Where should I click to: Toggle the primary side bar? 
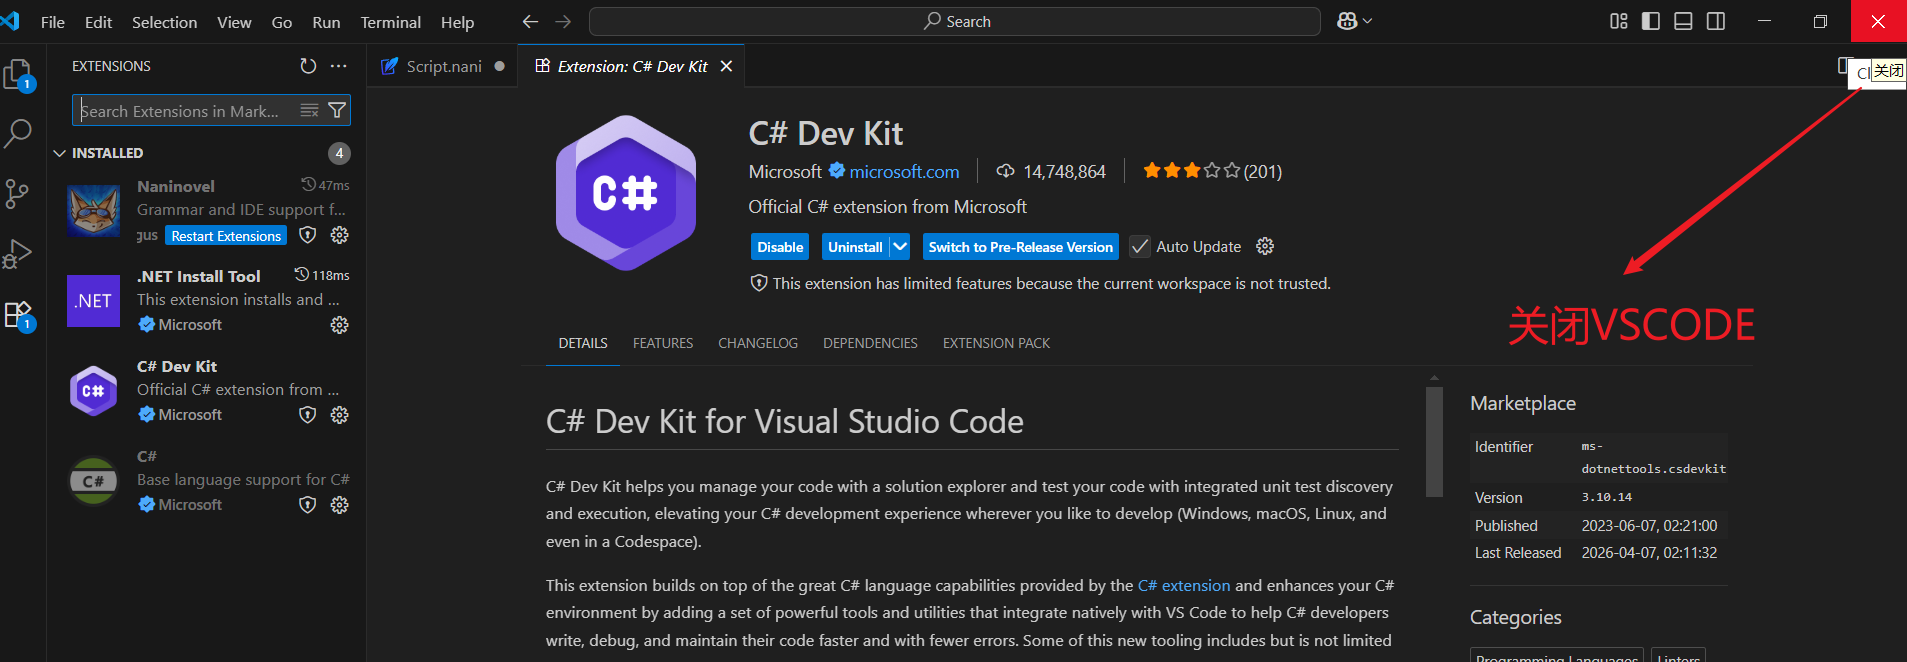coord(1651,21)
